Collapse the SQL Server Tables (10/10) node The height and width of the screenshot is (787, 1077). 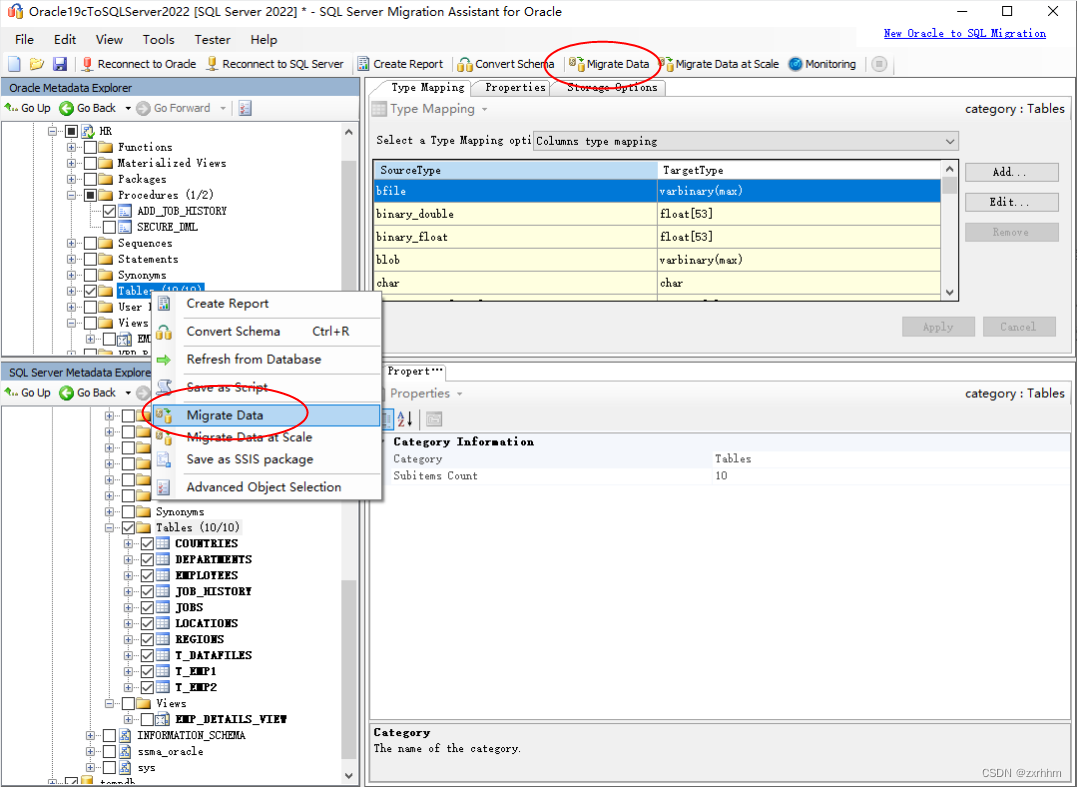tap(109, 527)
